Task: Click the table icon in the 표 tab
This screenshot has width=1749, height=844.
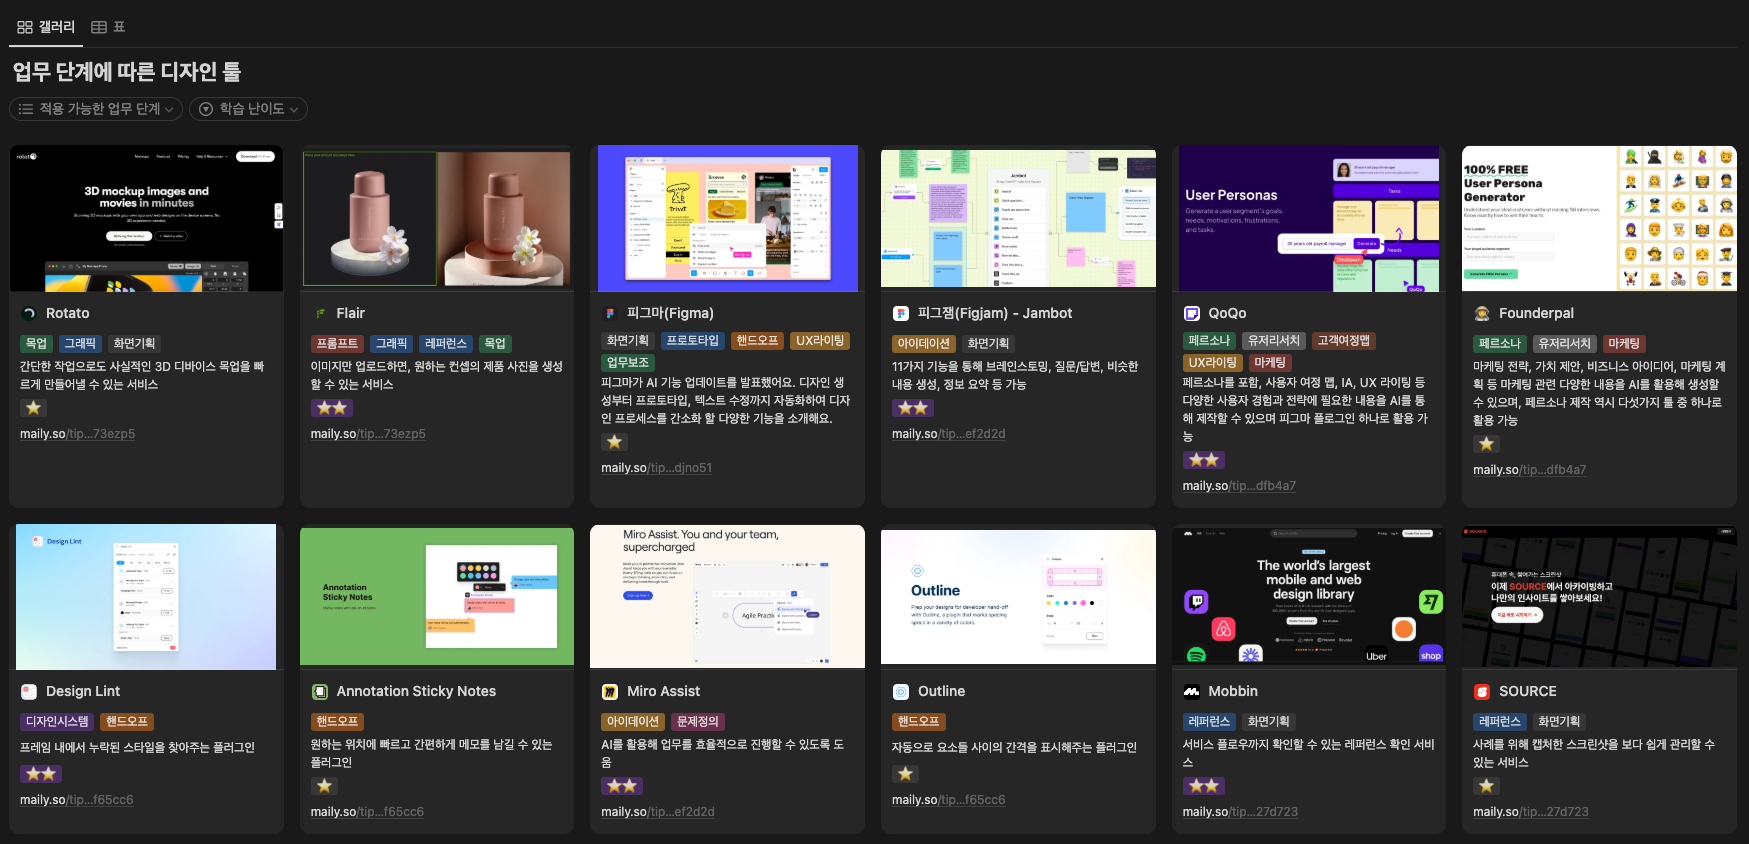Action: (x=99, y=27)
